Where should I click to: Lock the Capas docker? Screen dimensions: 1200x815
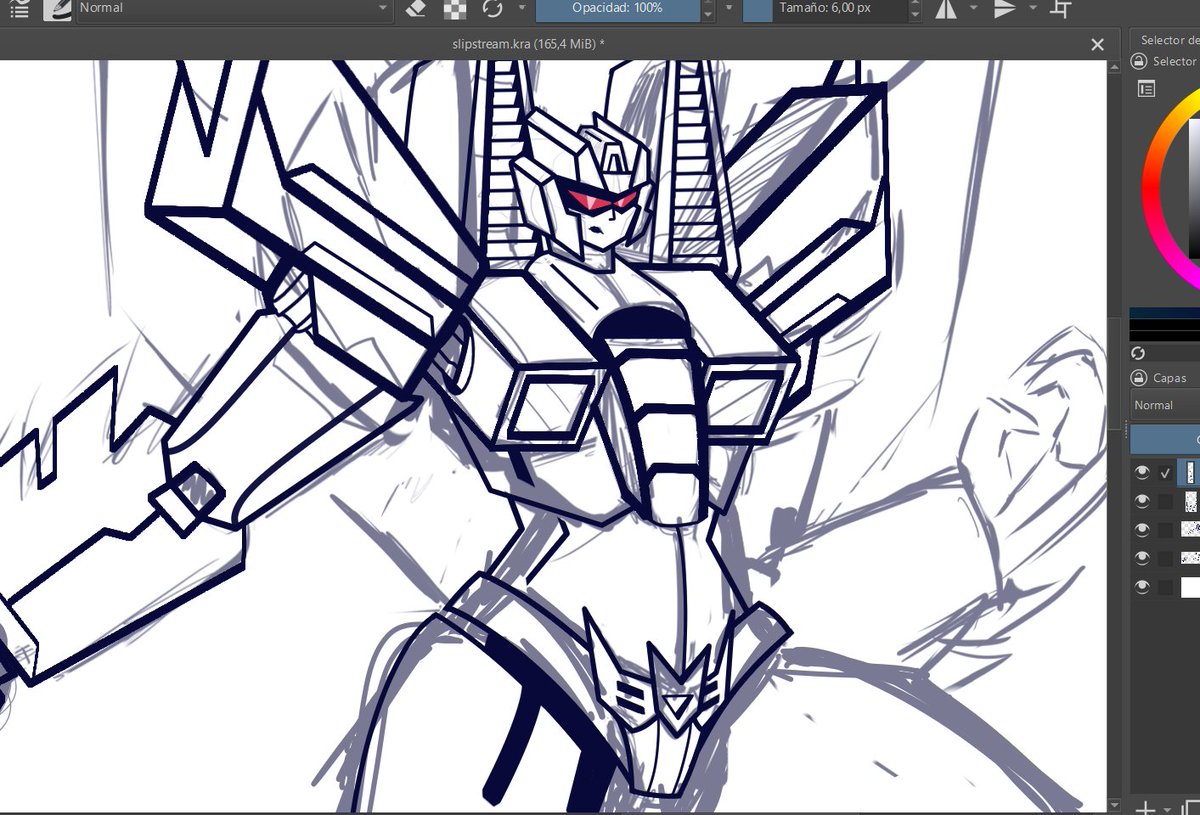coord(1138,378)
